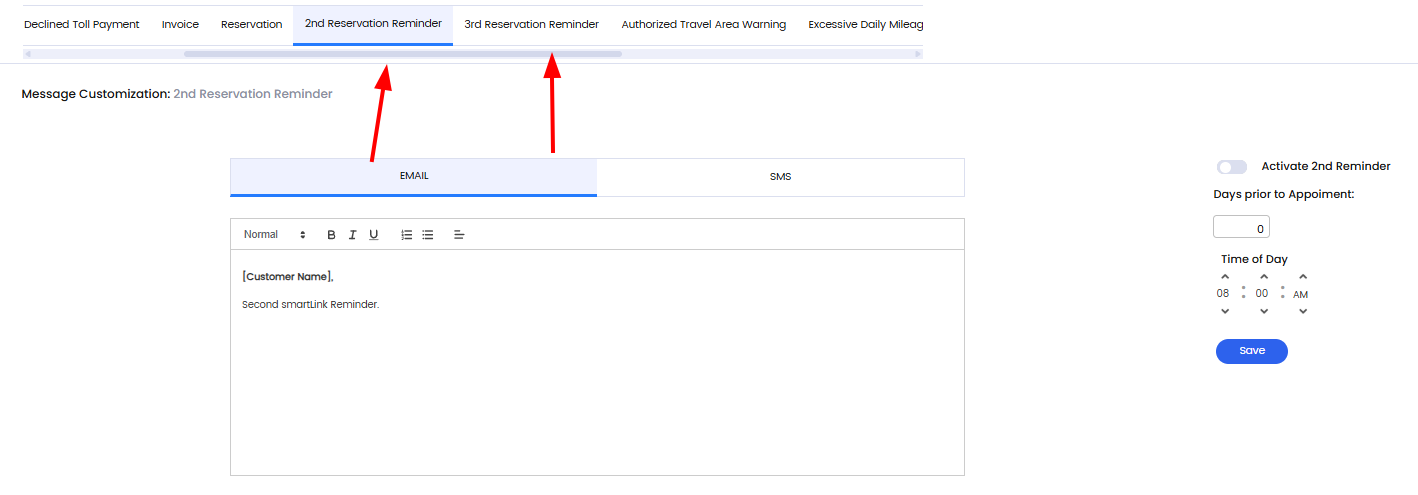The image size is (1418, 495).
Task: Insert a bulleted list in message
Action: point(428,235)
